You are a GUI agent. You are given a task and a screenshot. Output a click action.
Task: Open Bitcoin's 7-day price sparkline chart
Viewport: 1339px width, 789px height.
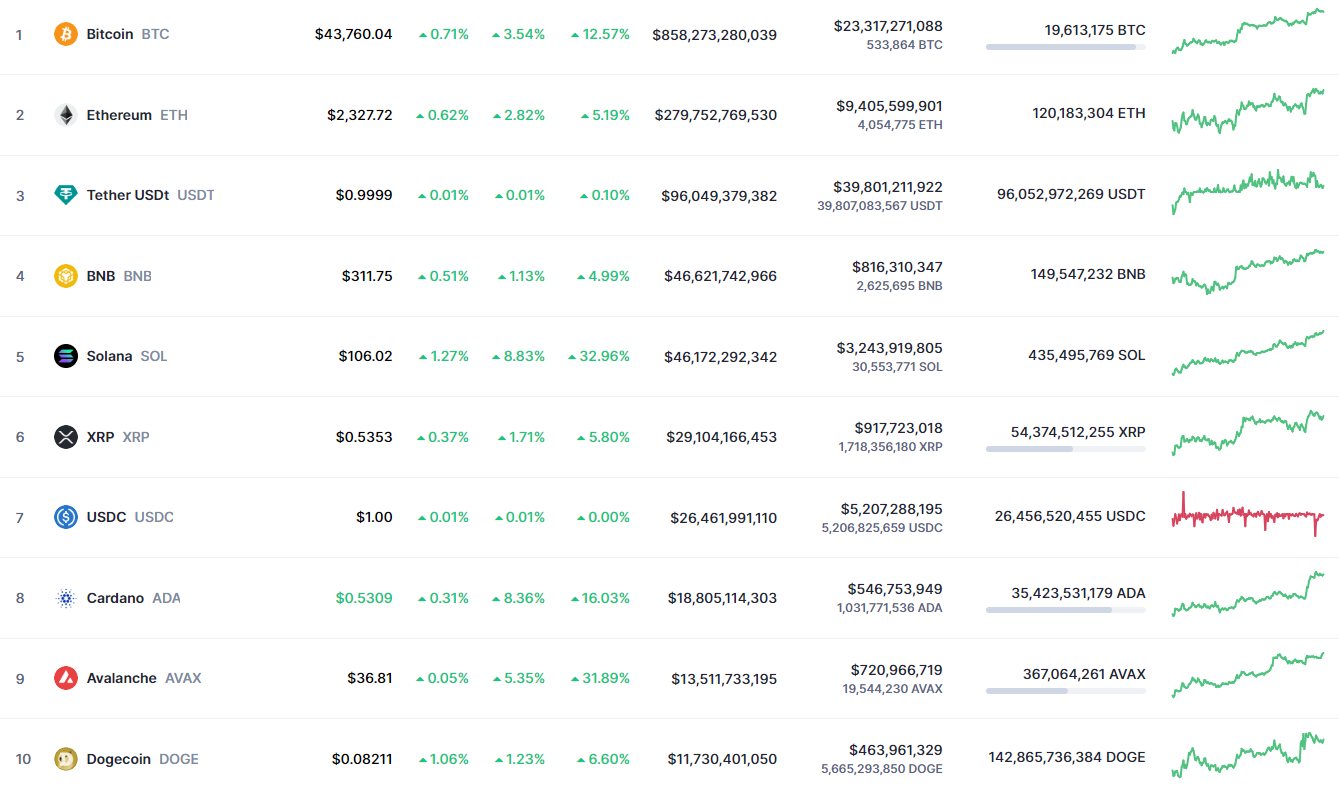[1248, 32]
